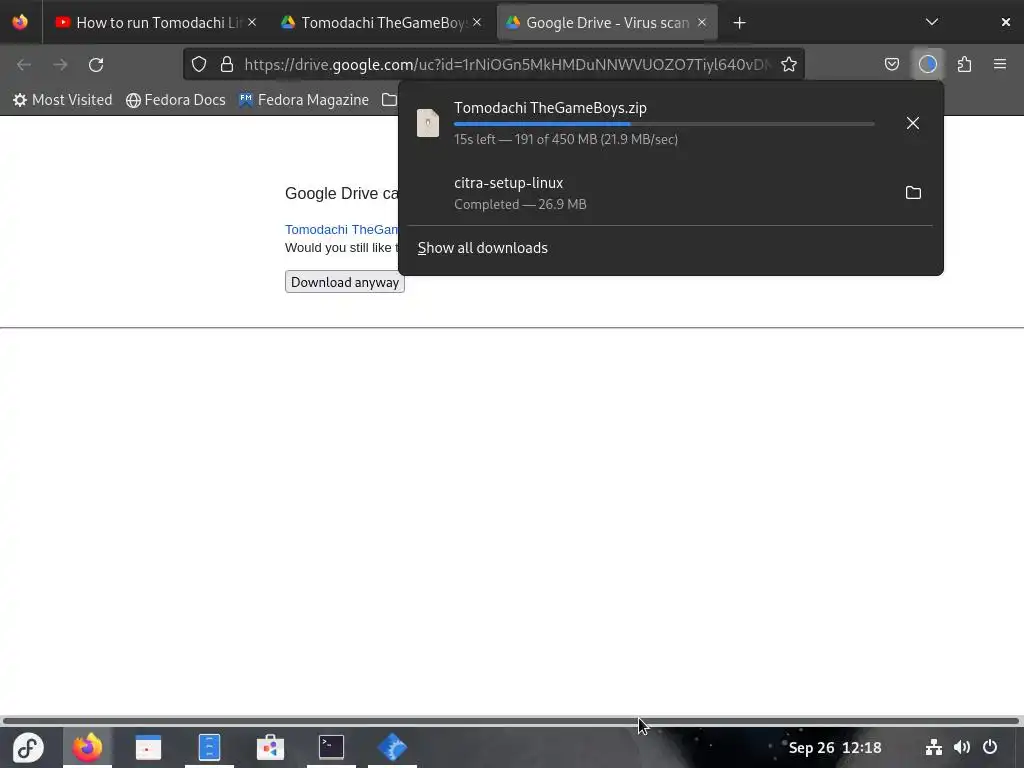Go forward one page
This screenshot has height=768, width=1024.
click(x=60, y=64)
